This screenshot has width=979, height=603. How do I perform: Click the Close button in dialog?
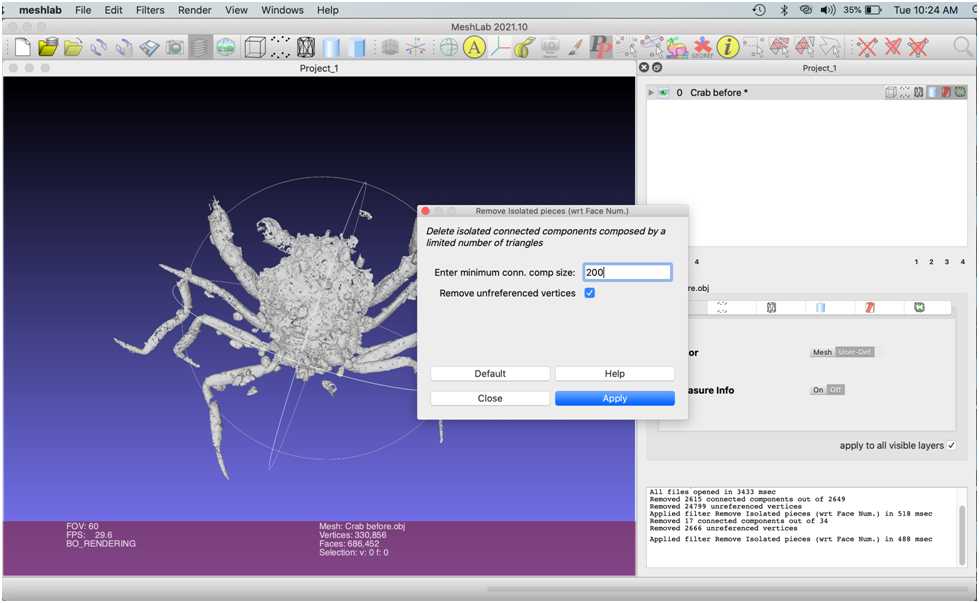pos(490,398)
